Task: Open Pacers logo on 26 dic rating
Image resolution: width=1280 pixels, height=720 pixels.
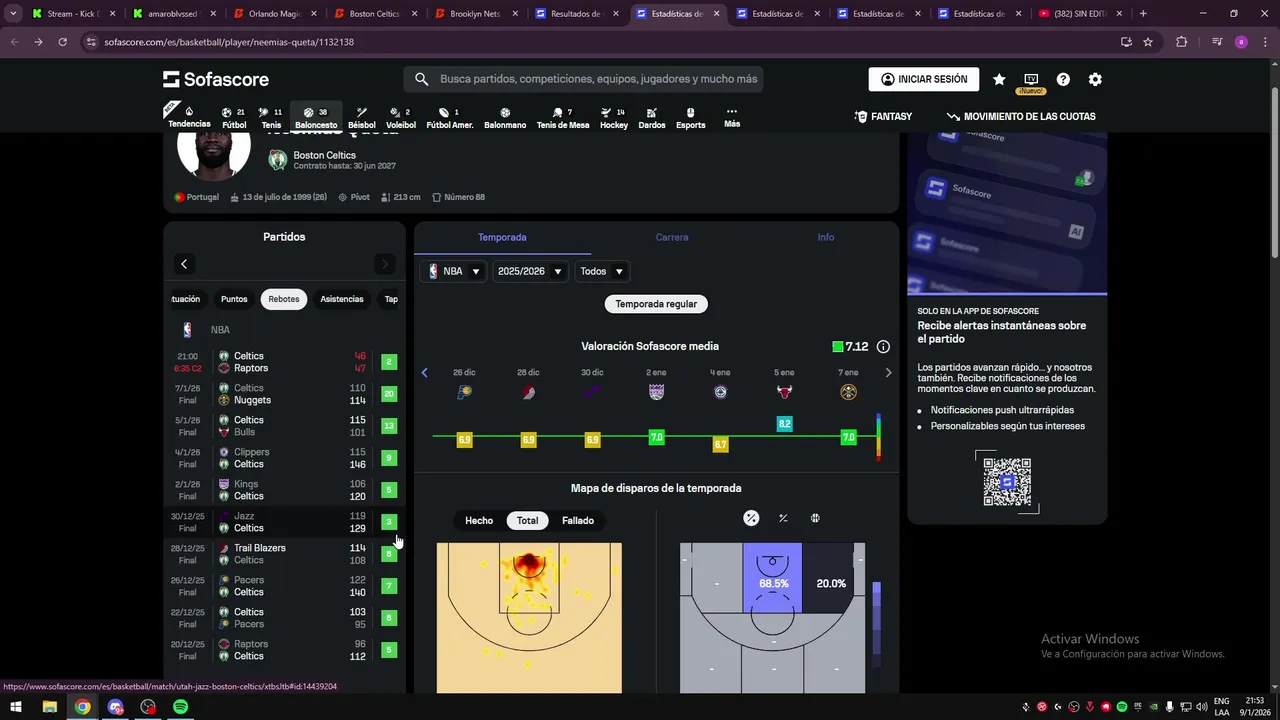Action: [464, 392]
